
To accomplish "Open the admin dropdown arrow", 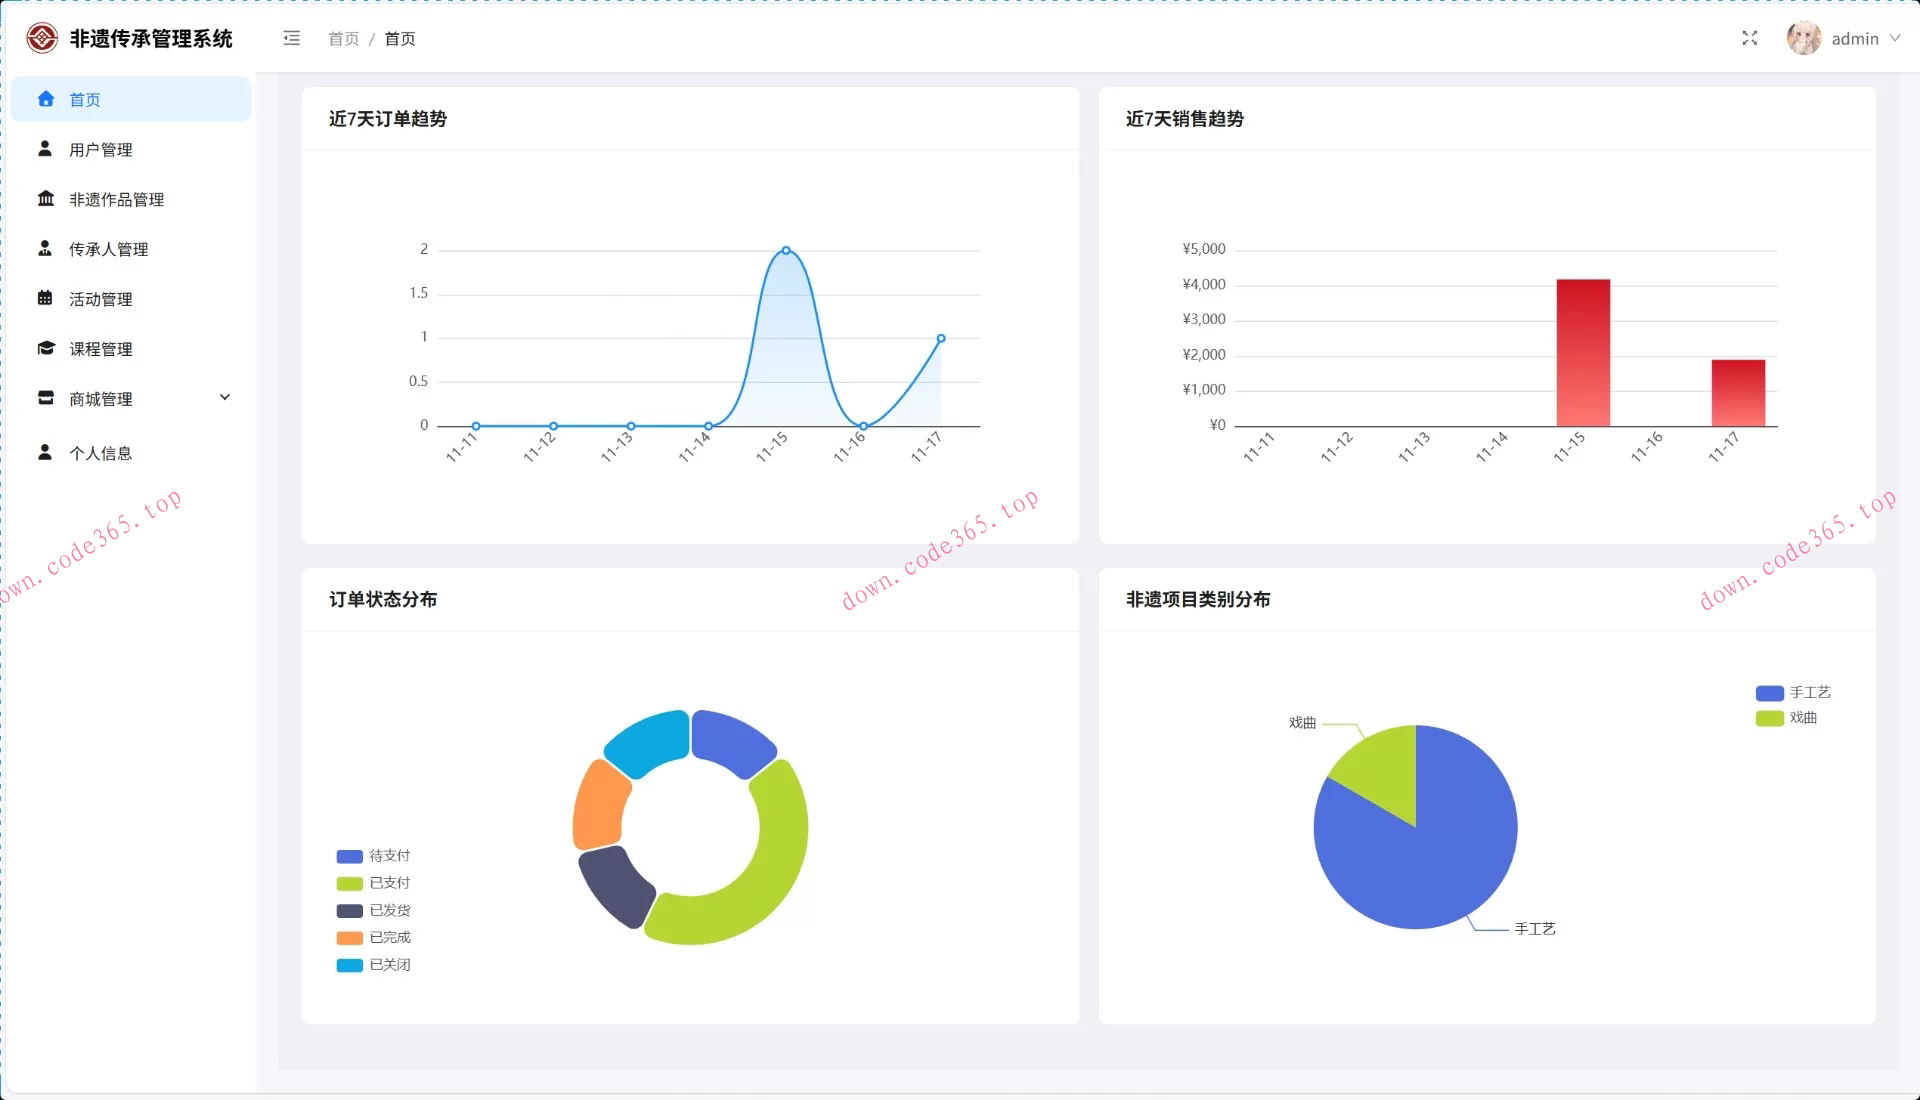I will pyautogui.click(x=1894, y=39).
